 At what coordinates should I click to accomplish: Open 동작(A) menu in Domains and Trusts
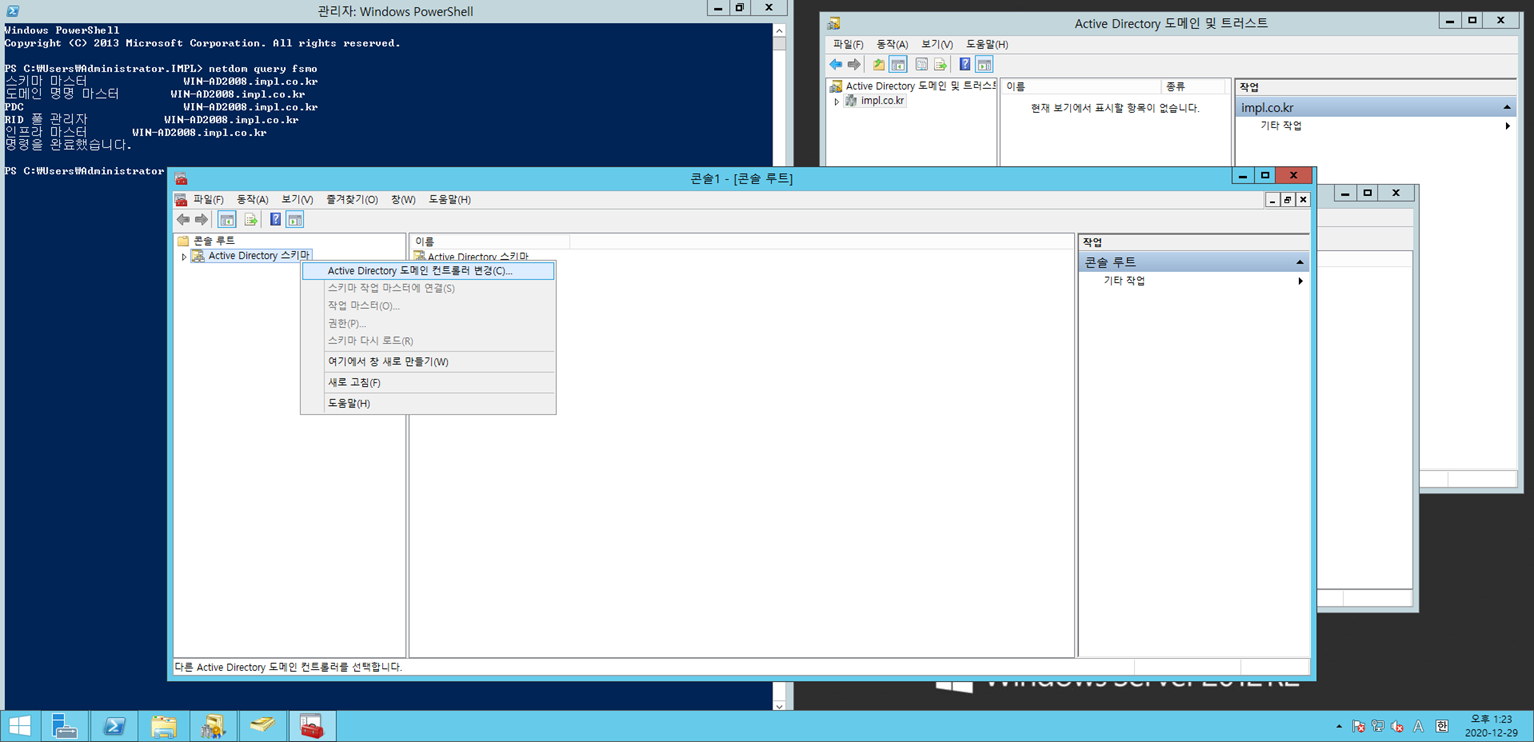(x=892, y=45)
